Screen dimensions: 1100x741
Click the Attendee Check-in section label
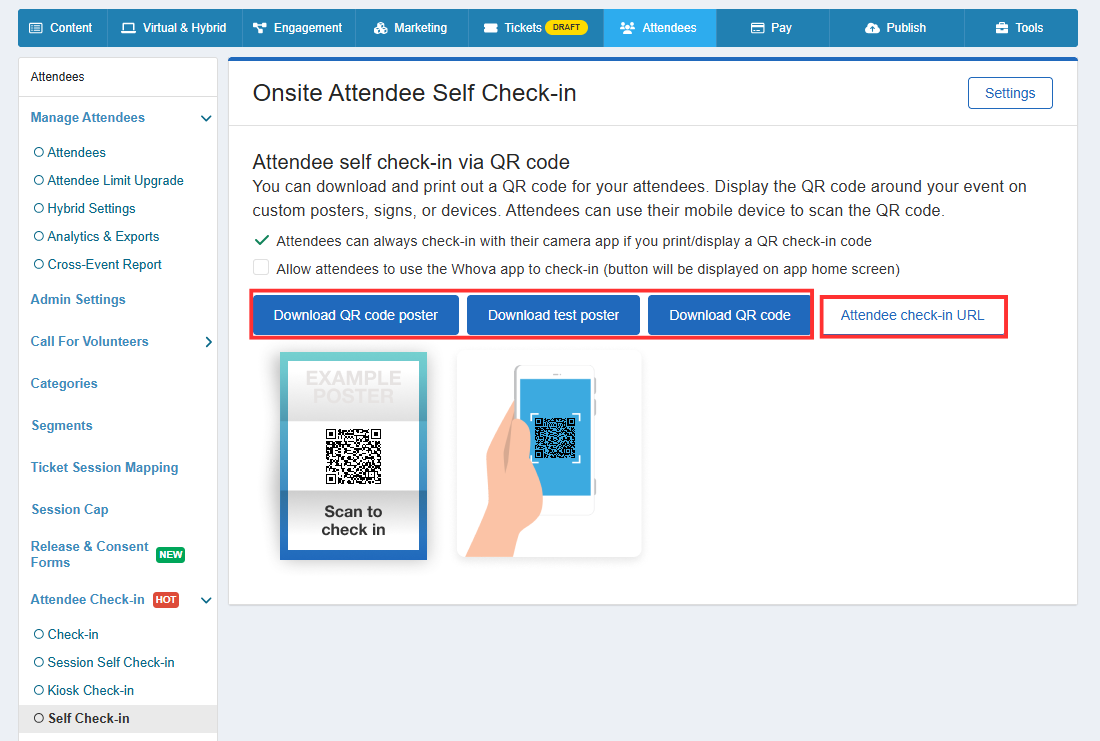88,599
